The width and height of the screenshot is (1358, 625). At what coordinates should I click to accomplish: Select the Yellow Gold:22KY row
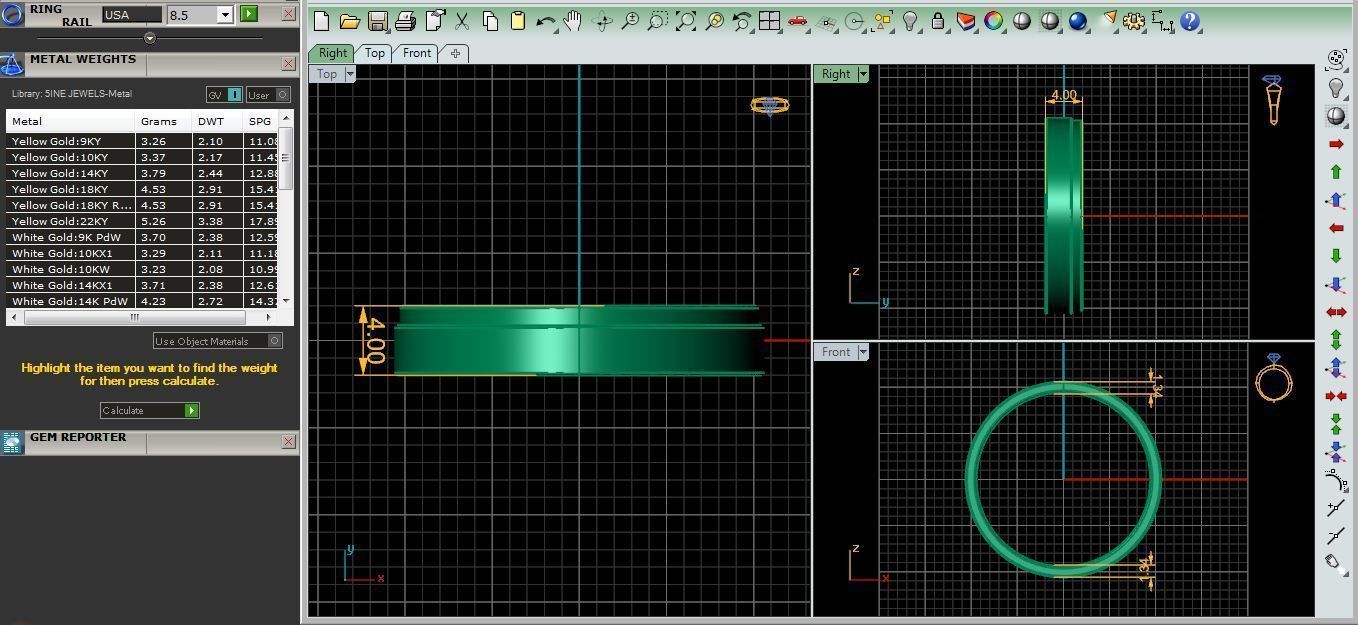coord(143,221)
